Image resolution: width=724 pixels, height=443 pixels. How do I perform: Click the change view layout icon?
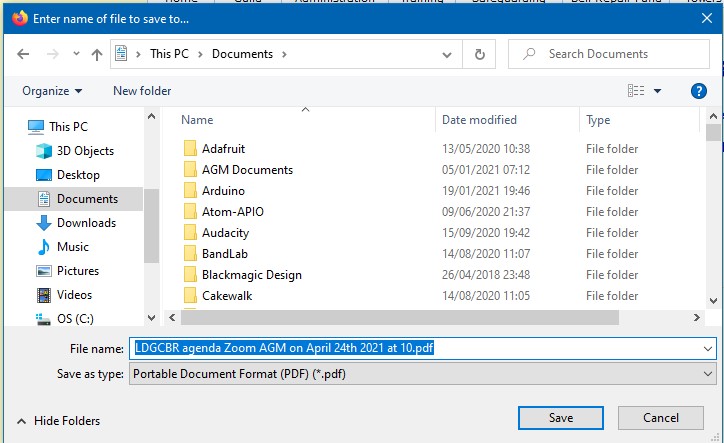pos(635,91)
